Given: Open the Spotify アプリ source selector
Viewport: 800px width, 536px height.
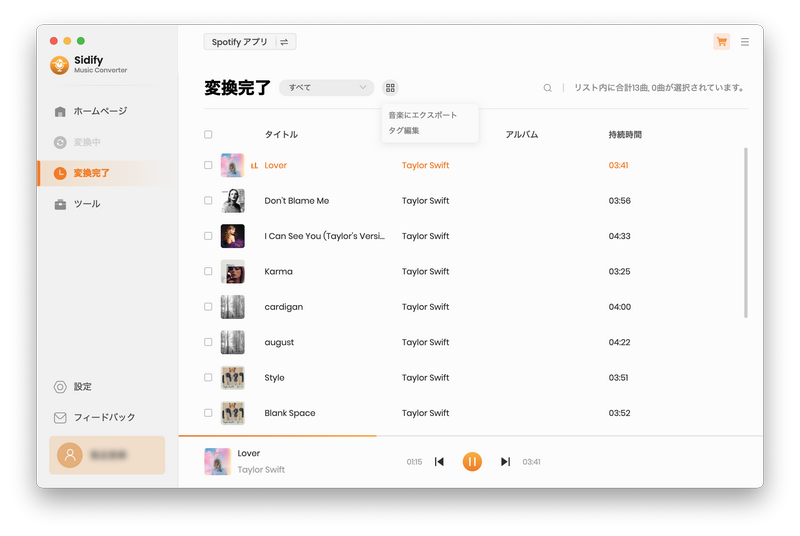Looking at the screenshot, I should click(250, 42).
